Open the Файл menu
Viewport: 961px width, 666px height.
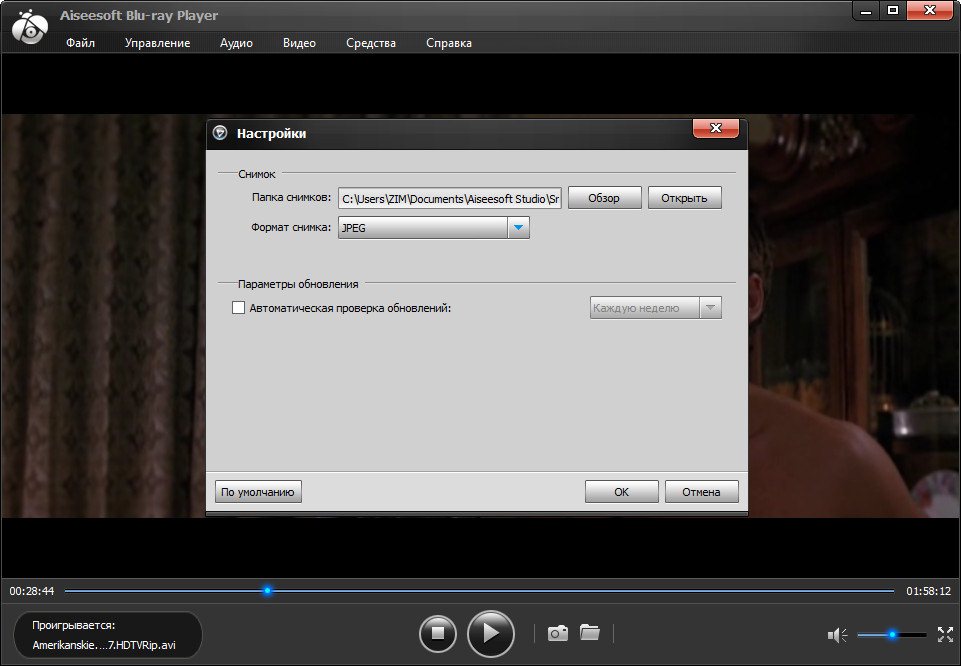tap(80, 43)
